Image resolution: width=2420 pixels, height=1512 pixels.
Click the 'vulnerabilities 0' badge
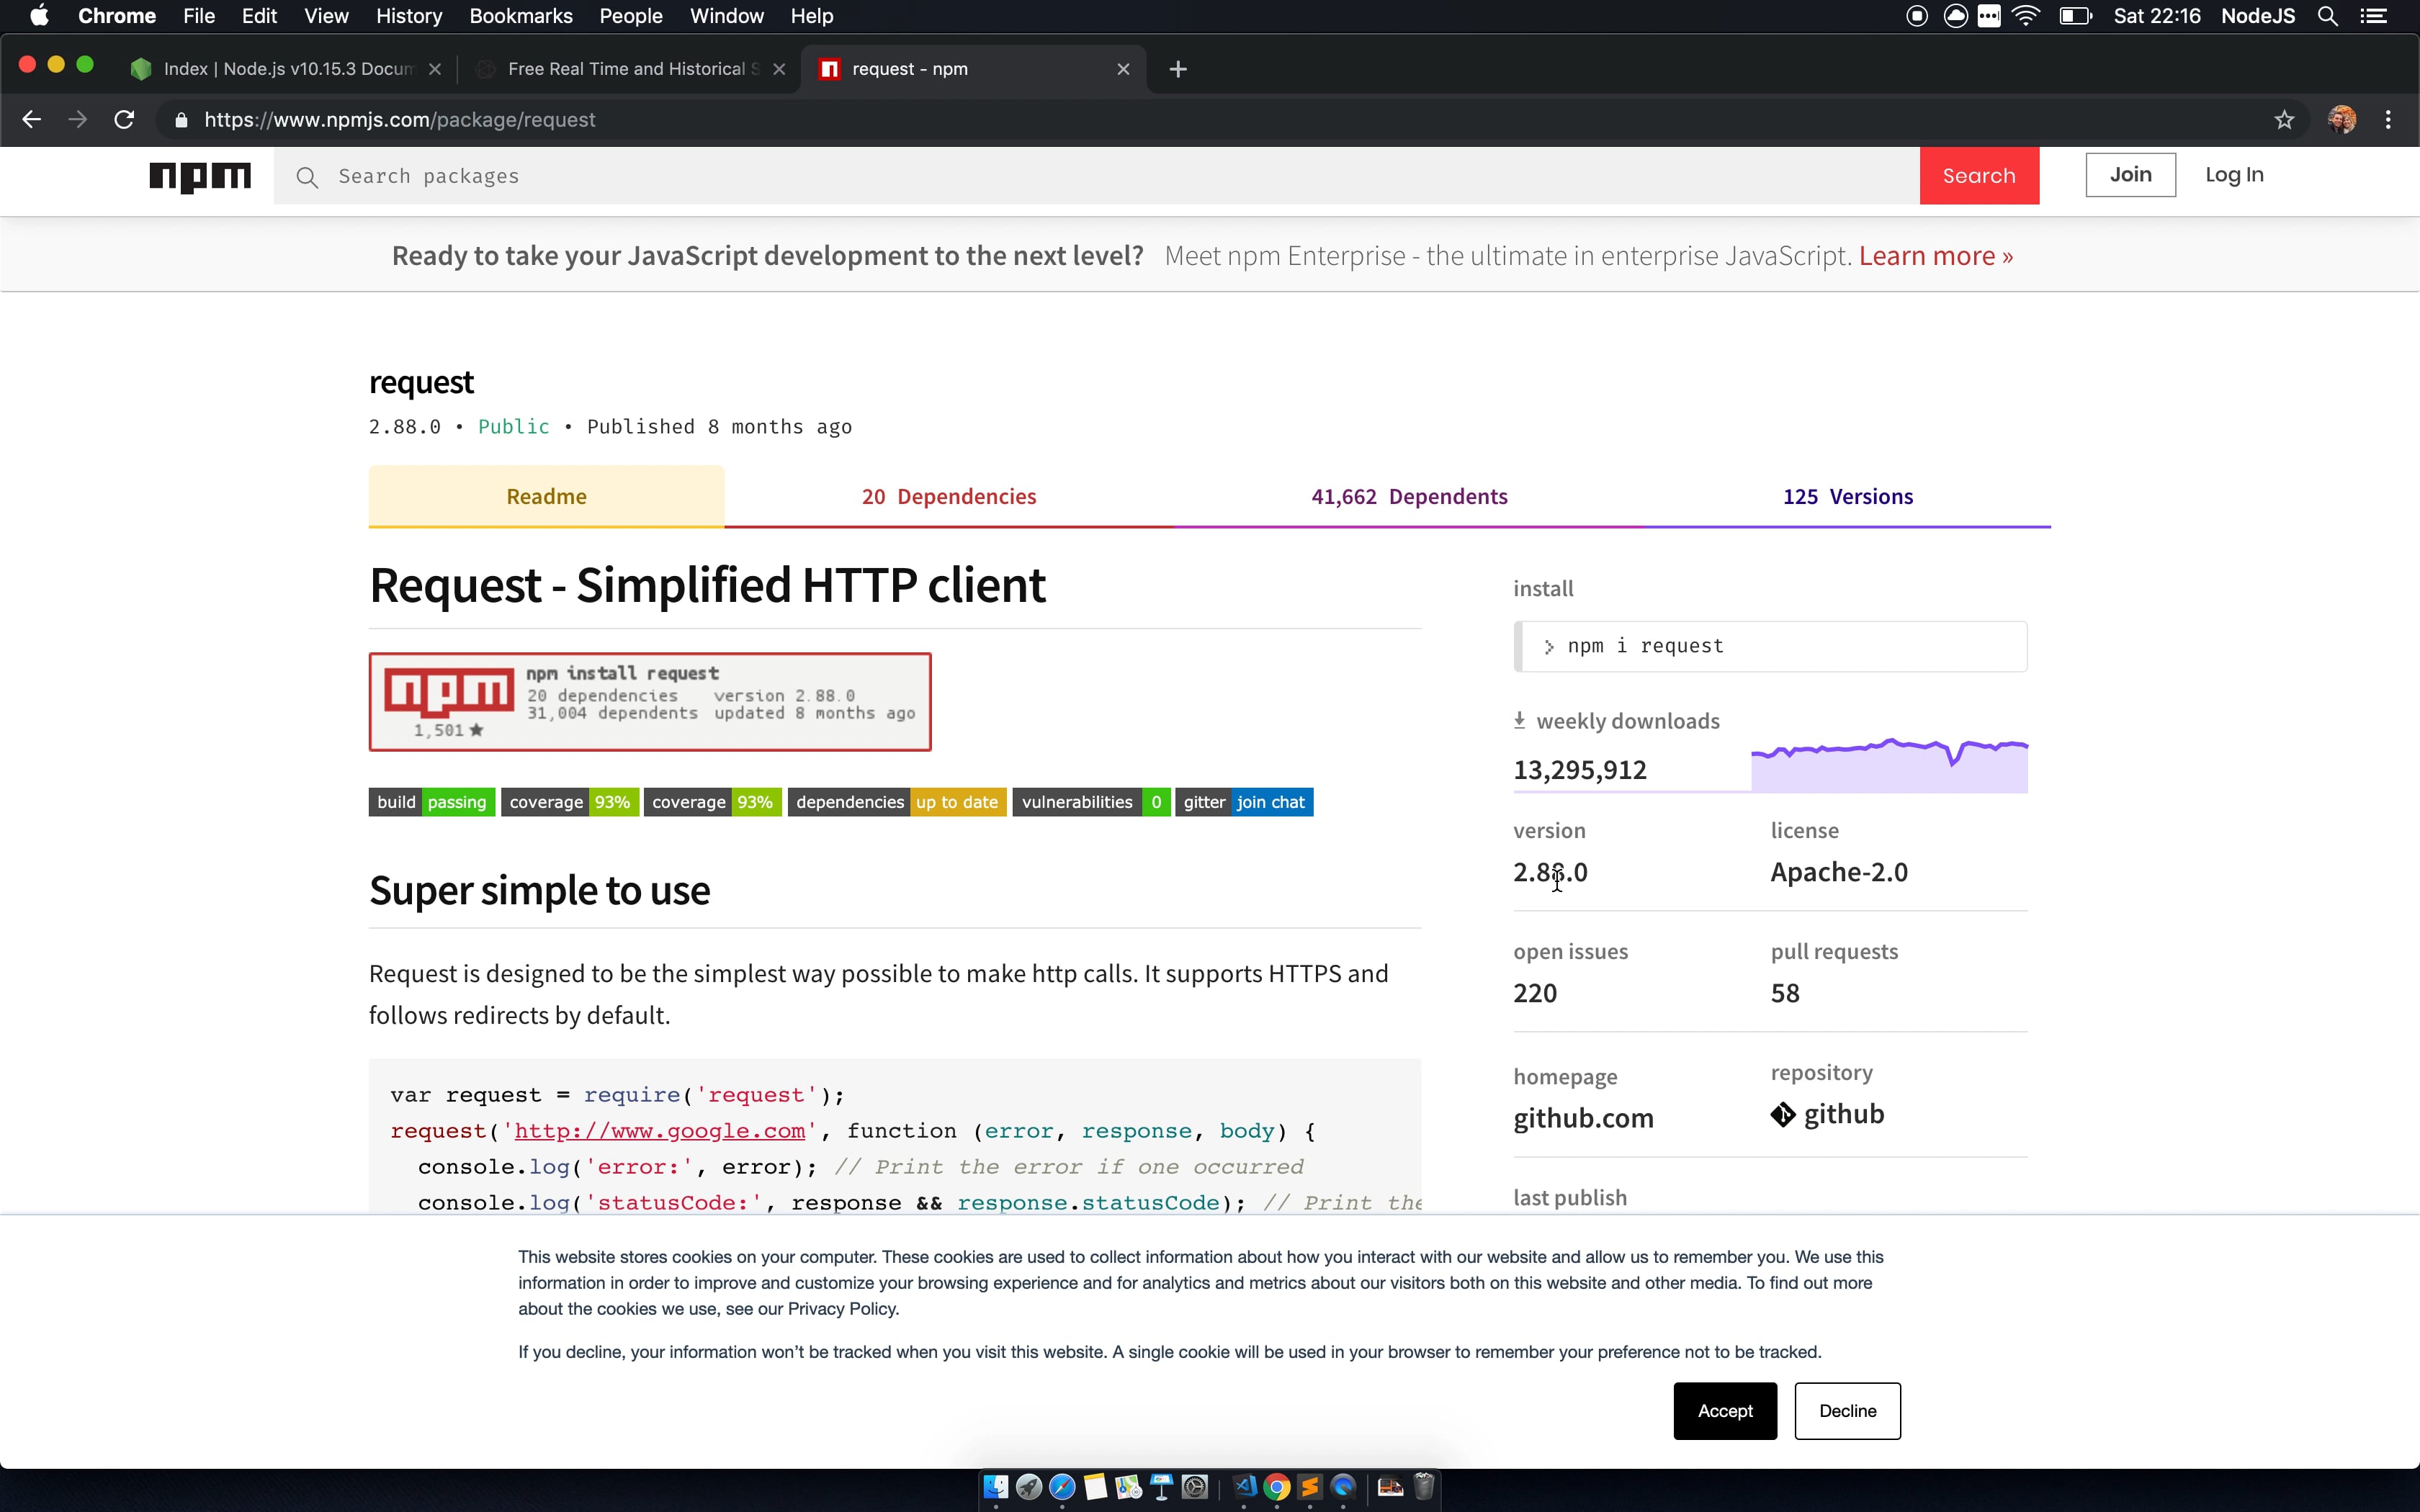coord(1091,802)
